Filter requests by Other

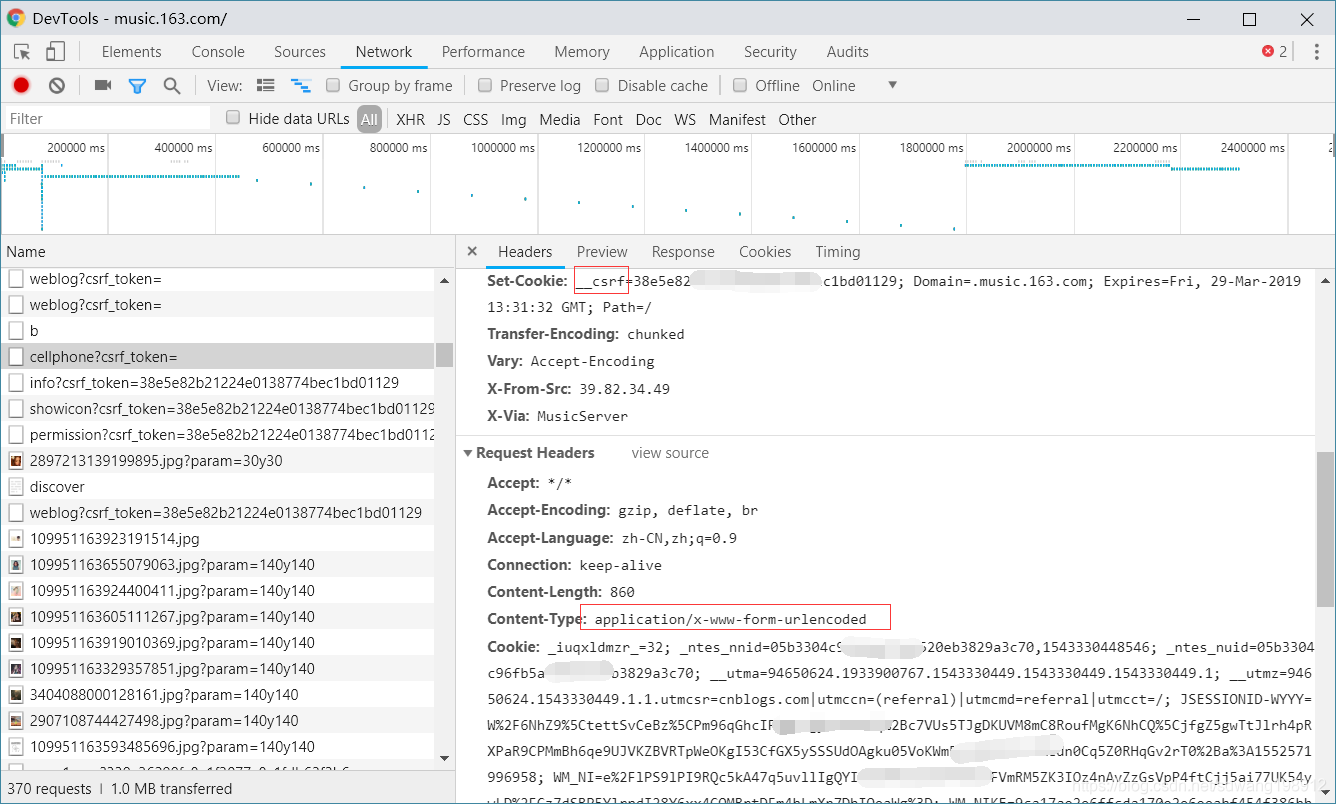tap(797, 119)
